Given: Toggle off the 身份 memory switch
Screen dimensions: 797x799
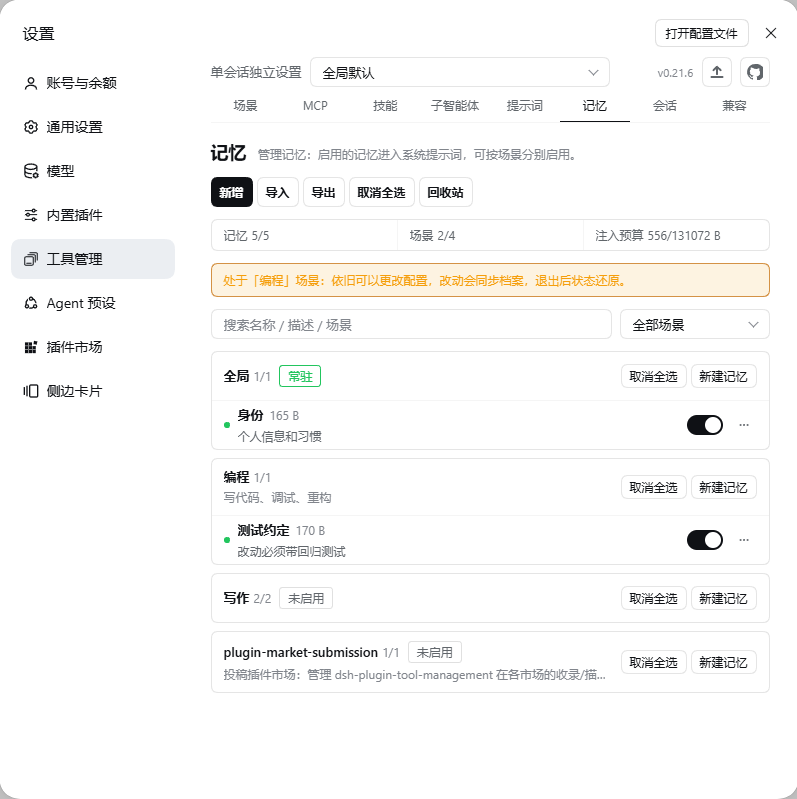Looking at the screenshot, I should click(x=705, y=425).
